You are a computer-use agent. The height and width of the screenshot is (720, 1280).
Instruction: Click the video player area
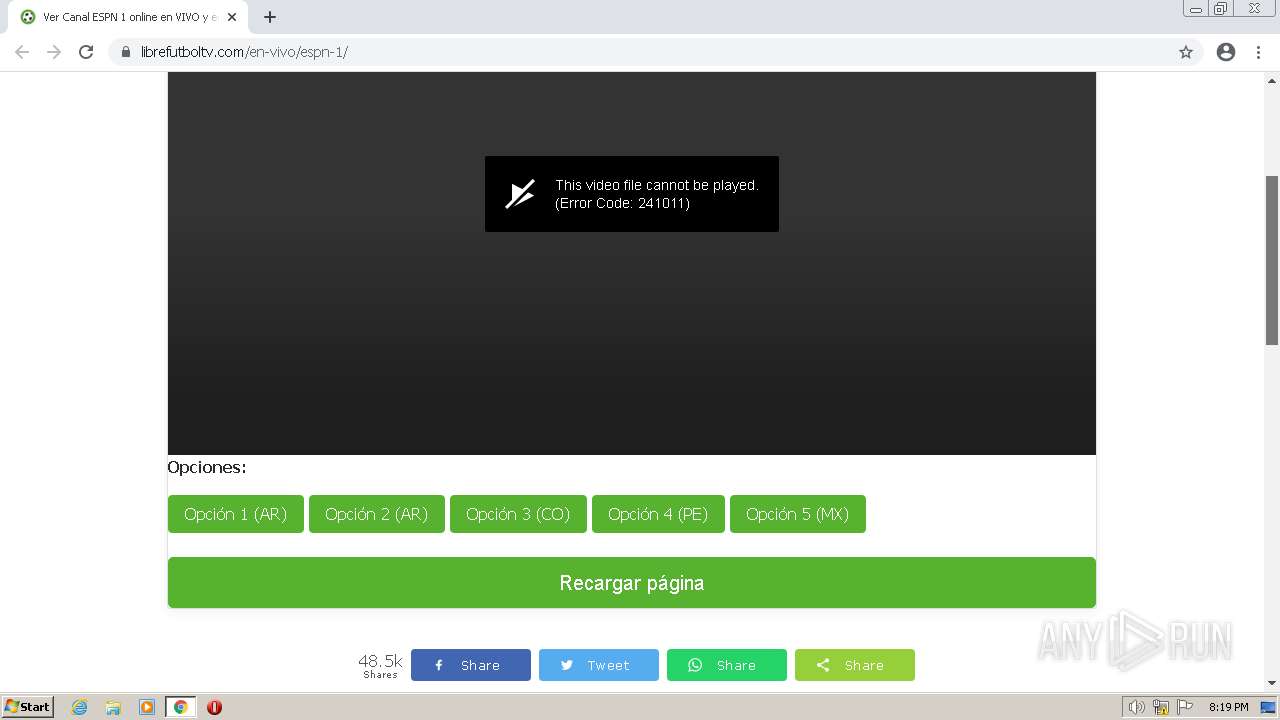pyautogui.click(x=632, y=263)
